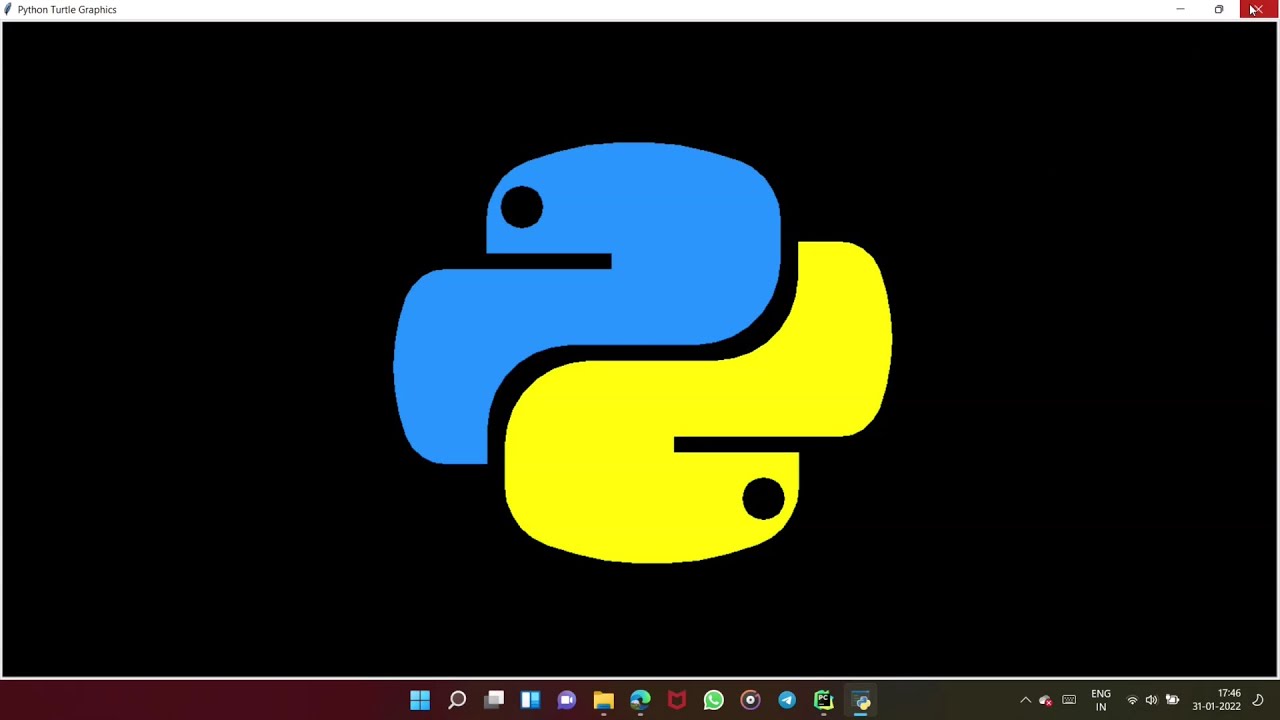
Task: Open the volume speaker icon
Action: (1151, 700)
